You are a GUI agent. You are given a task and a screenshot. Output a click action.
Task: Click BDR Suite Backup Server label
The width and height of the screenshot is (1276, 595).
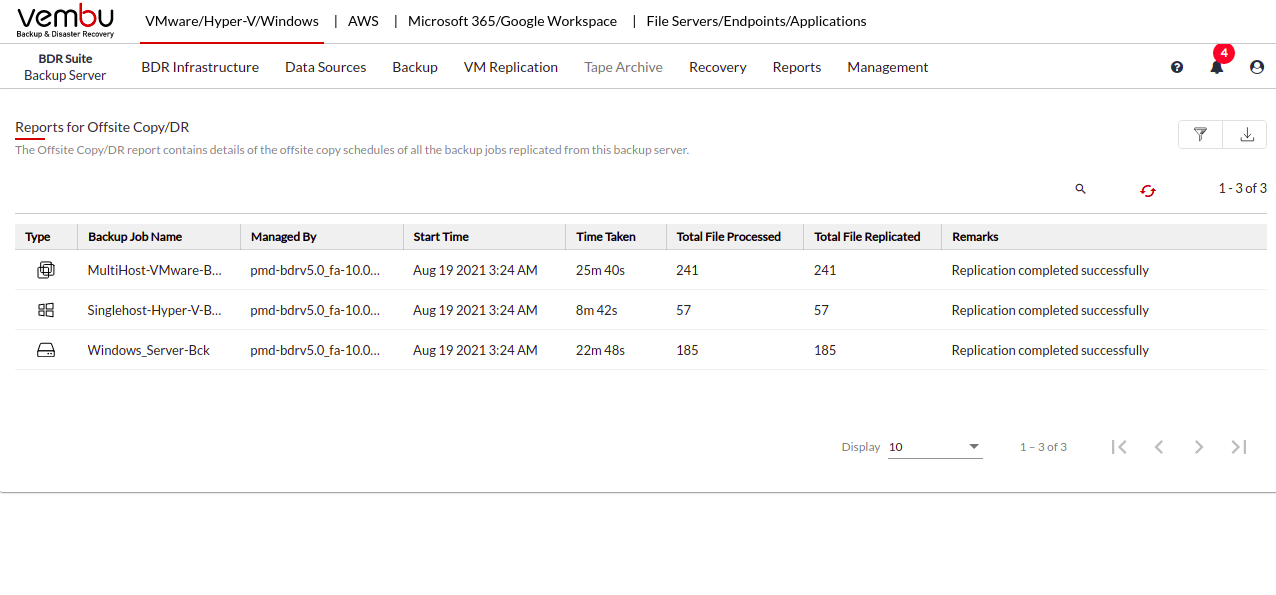pyautogui.click(x=65, y=67)
